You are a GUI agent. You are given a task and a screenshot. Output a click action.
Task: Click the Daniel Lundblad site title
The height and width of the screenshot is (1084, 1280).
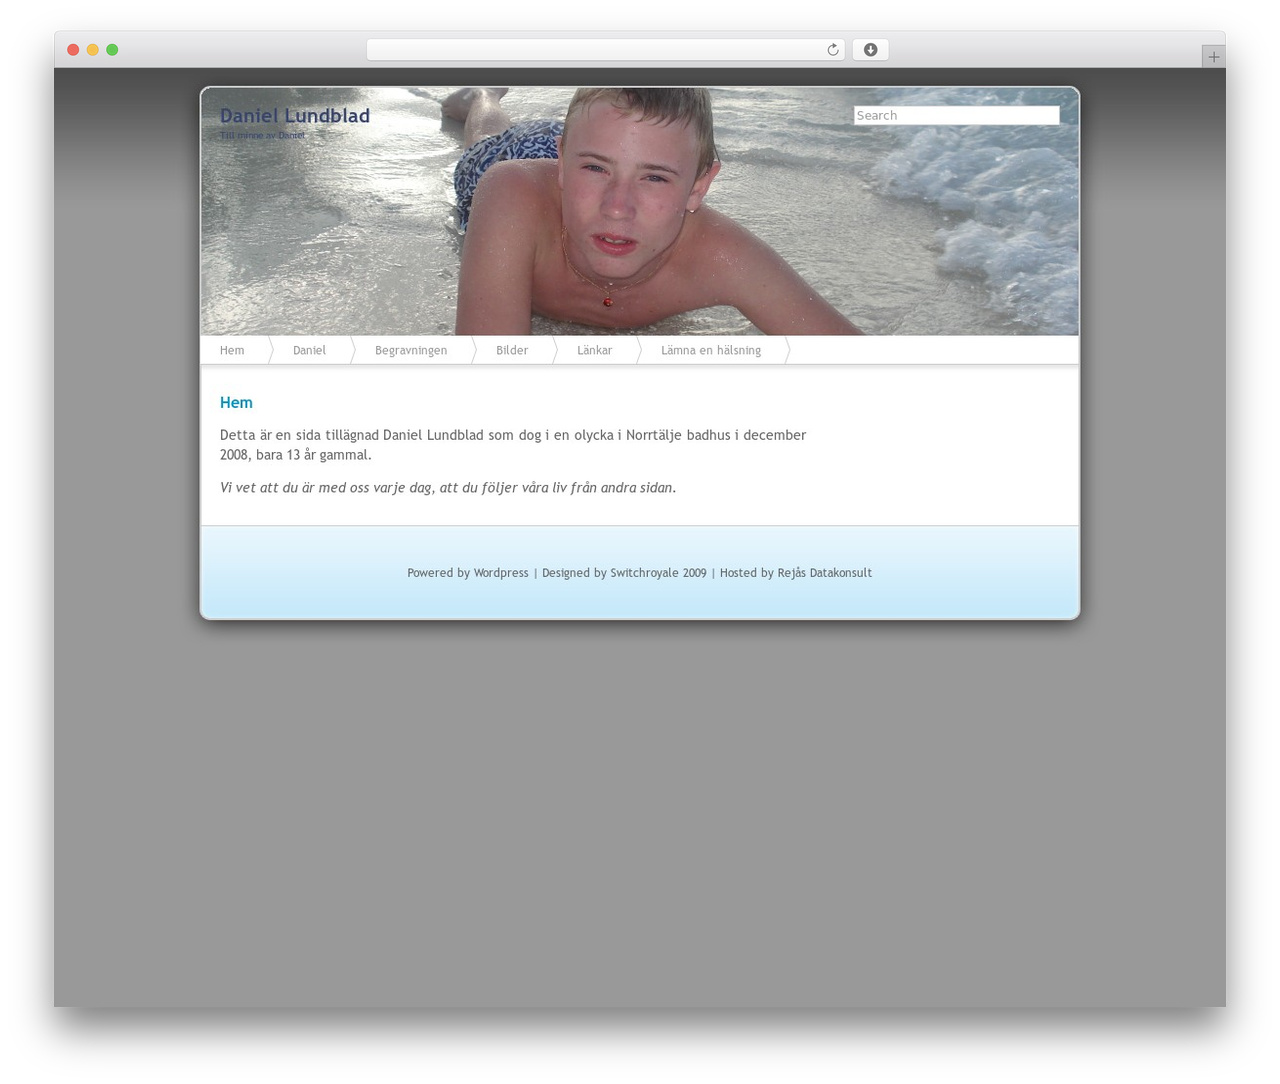click(x=295, y=116)
